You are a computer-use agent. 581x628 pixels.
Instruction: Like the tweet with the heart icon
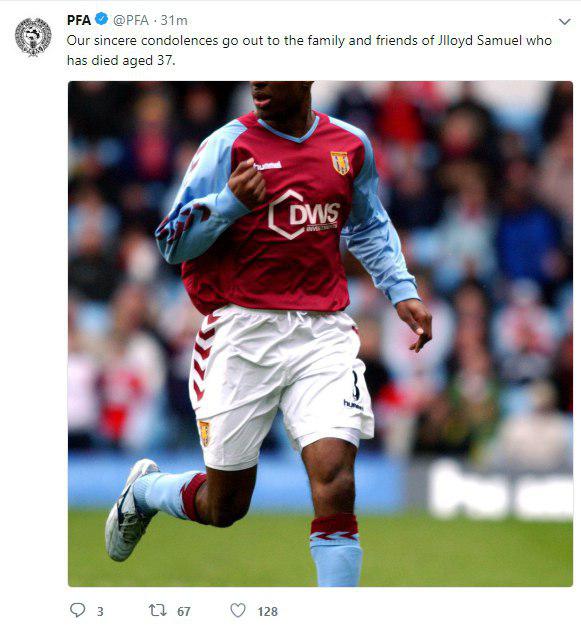click(238, 610)
